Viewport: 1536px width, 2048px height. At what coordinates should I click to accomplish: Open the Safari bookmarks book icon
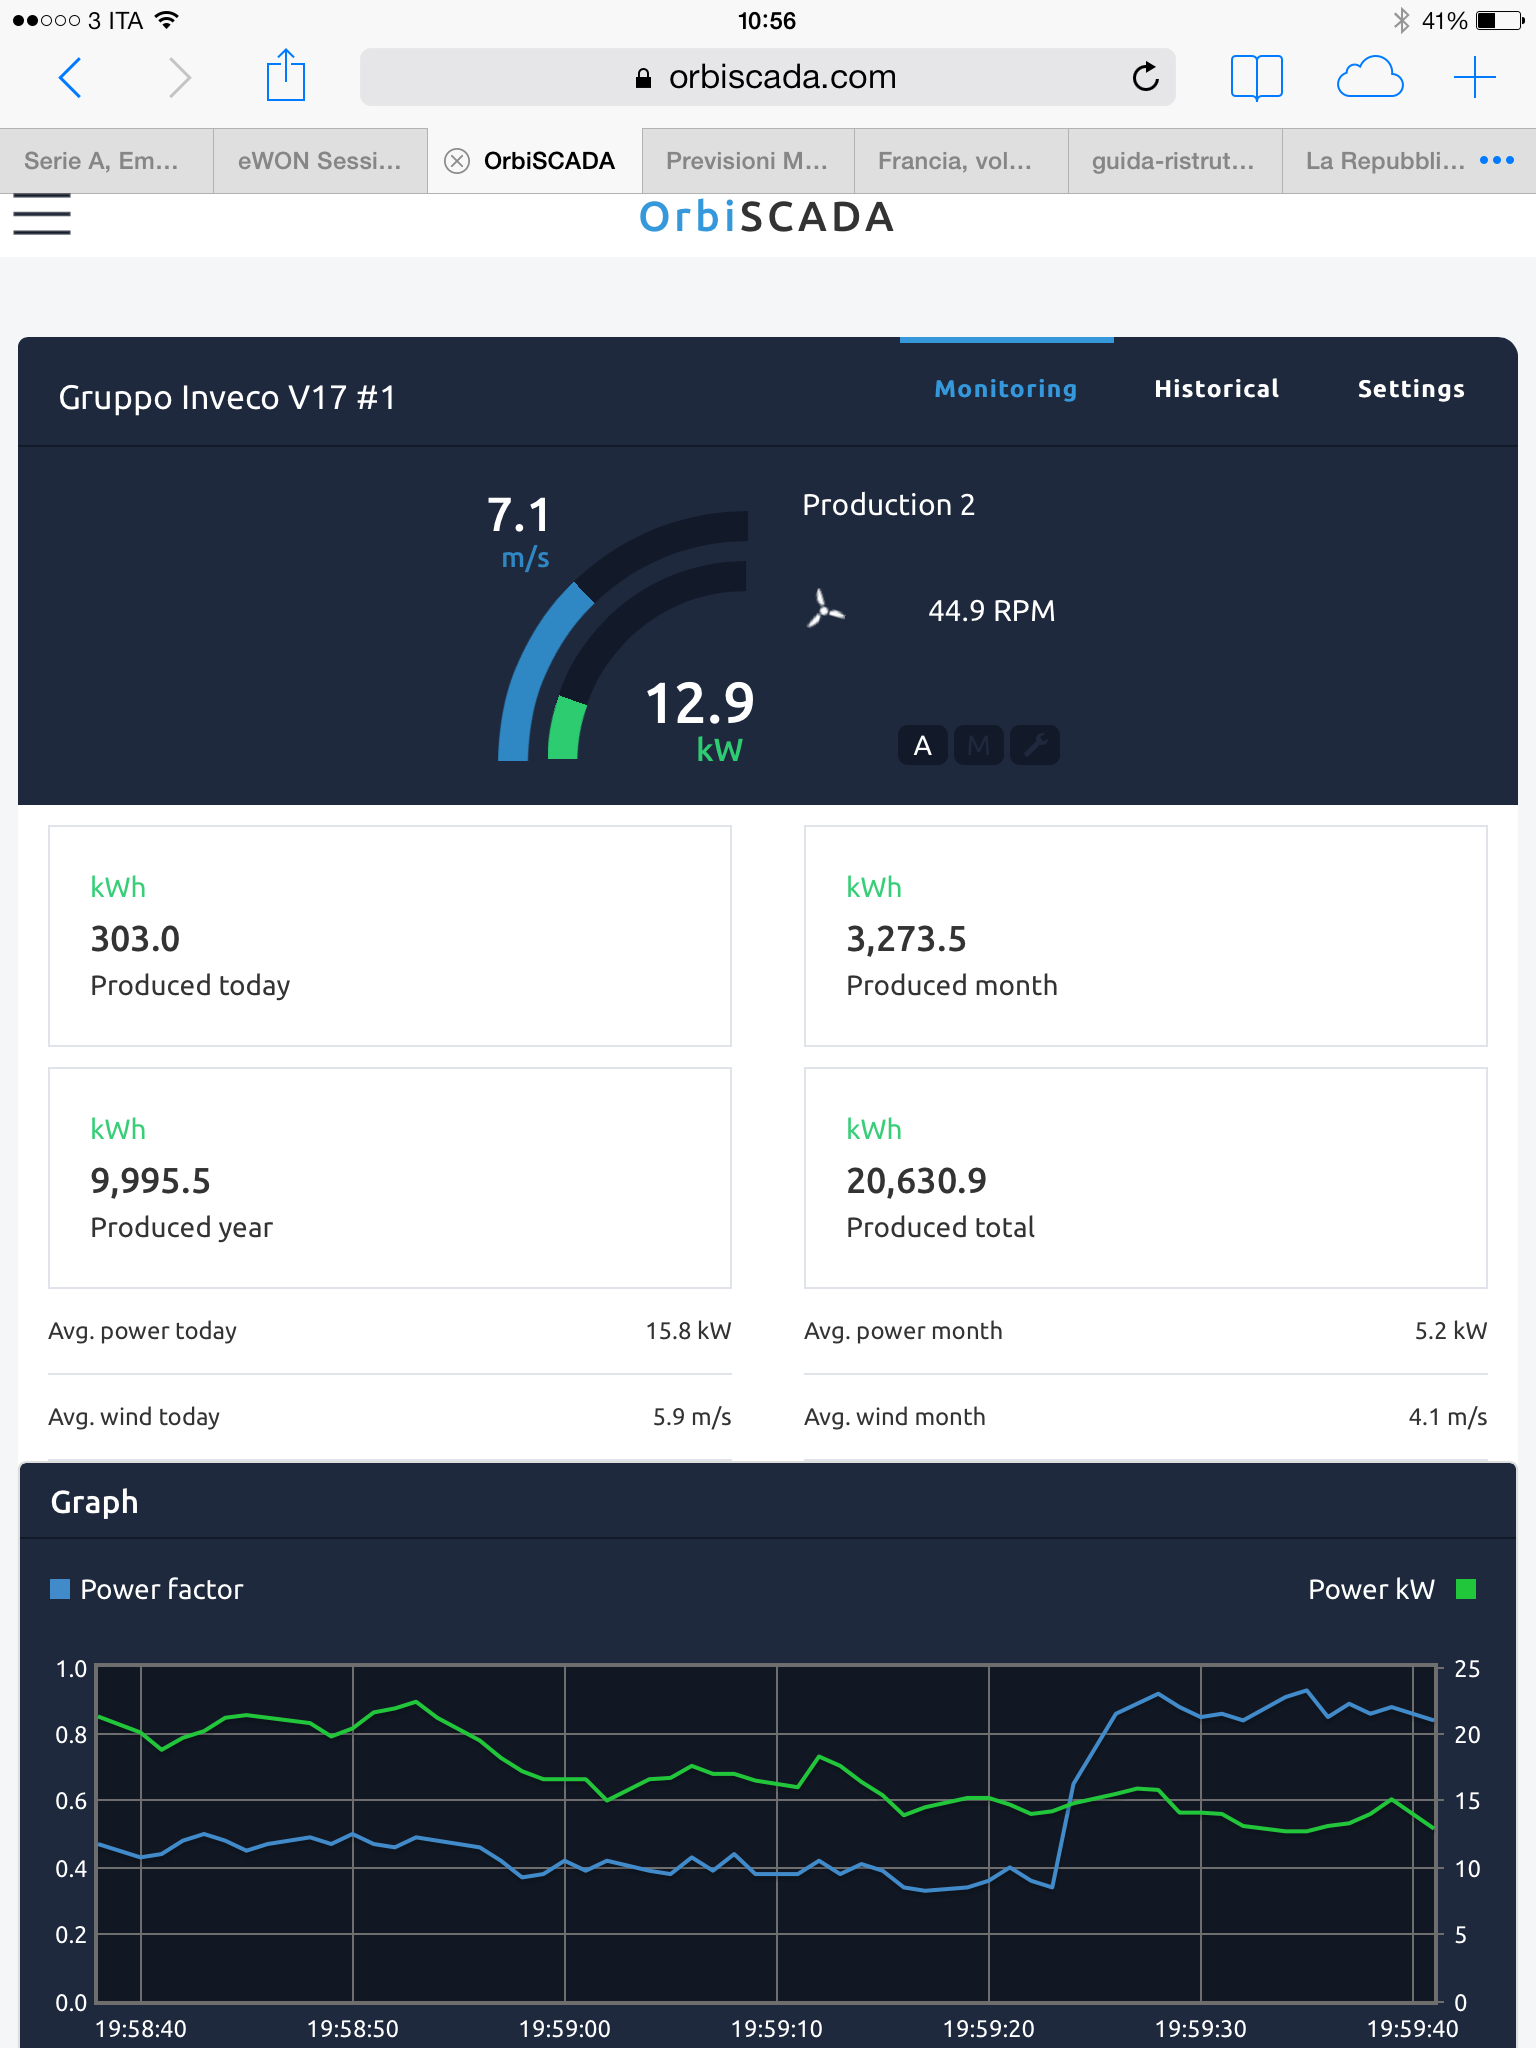1256,77
